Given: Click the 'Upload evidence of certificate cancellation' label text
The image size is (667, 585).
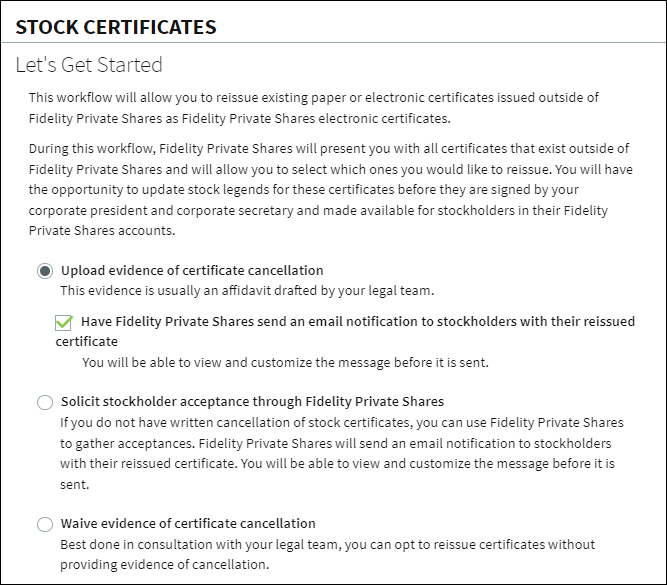Looking at the screenshot, I should (192, 271).
